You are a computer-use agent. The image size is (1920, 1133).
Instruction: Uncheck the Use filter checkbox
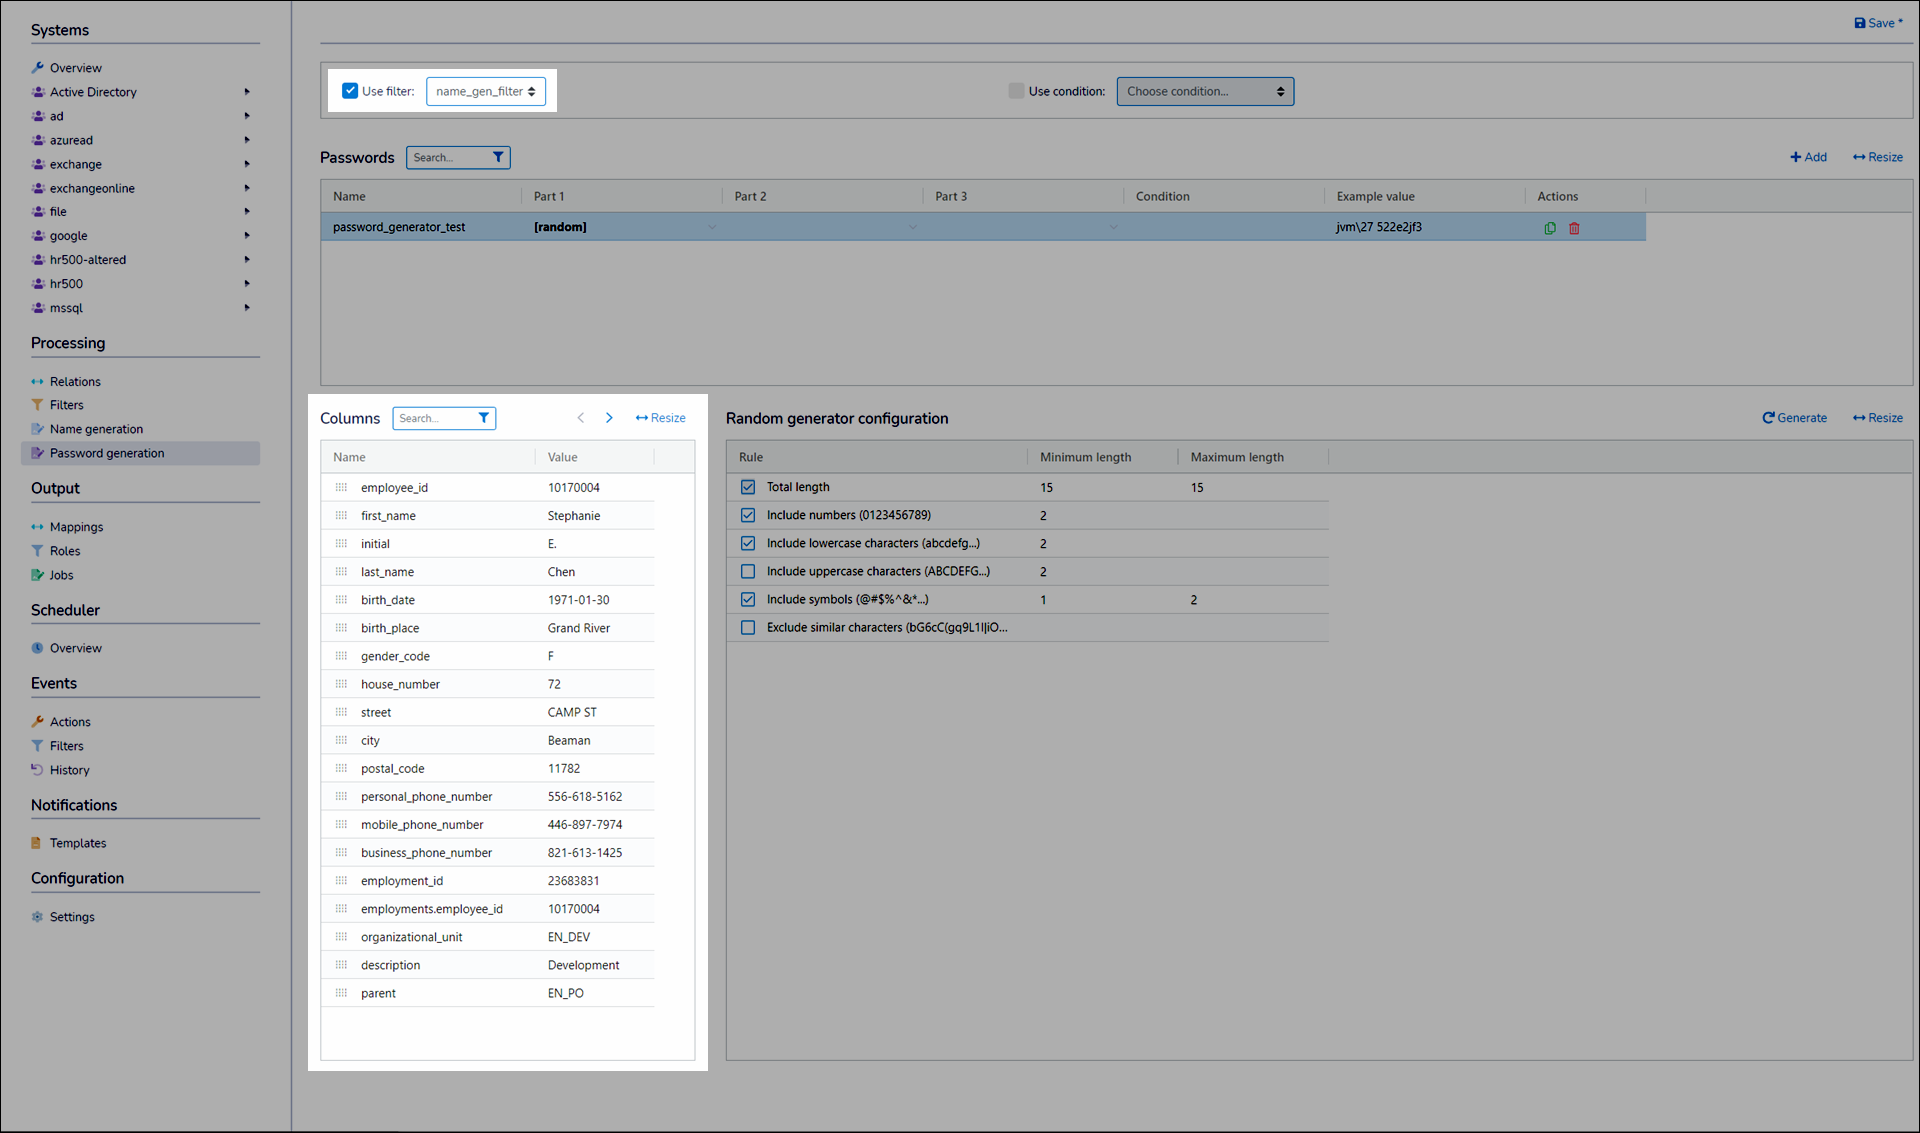click(x=350, y=91)
